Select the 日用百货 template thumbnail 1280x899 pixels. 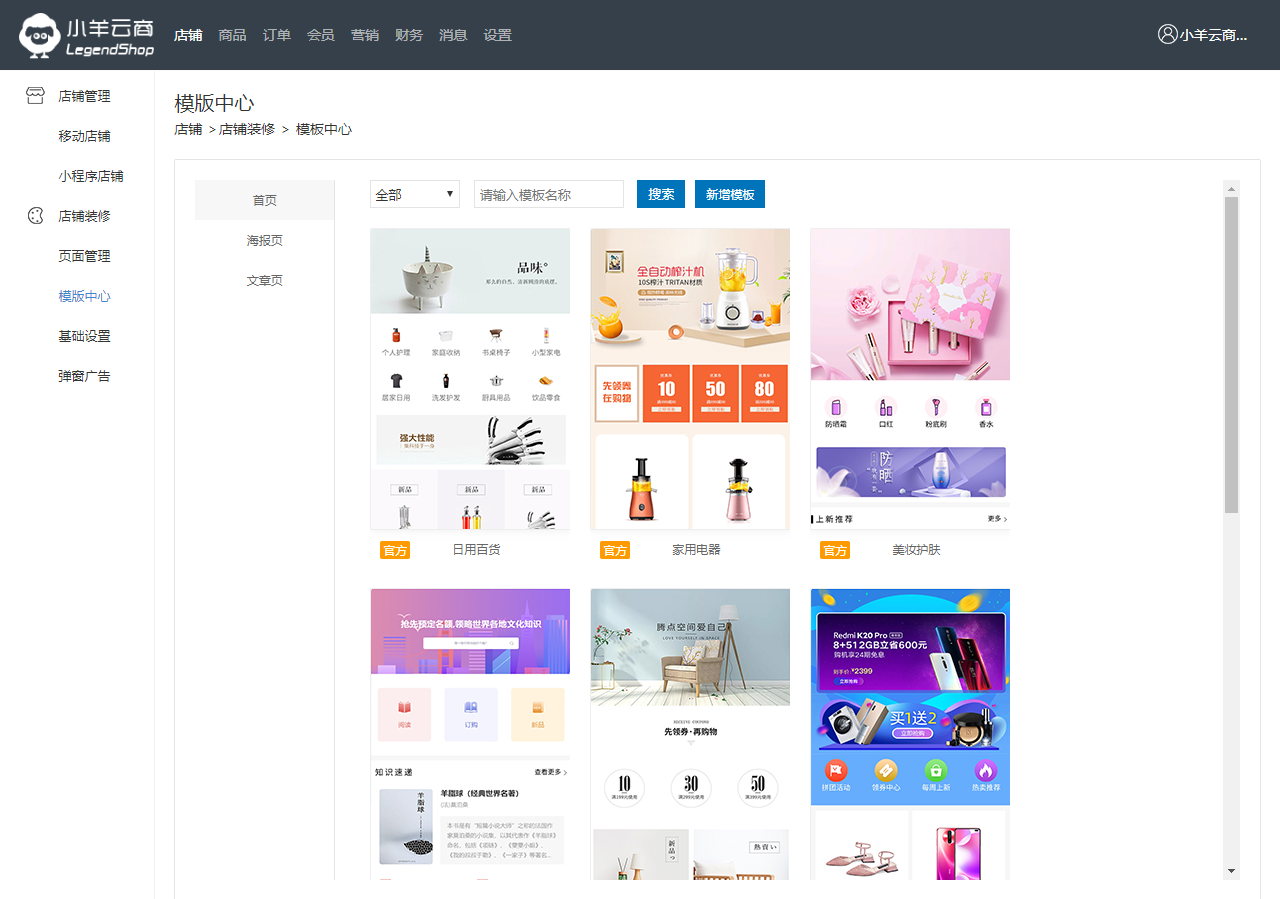click(470, 378)
